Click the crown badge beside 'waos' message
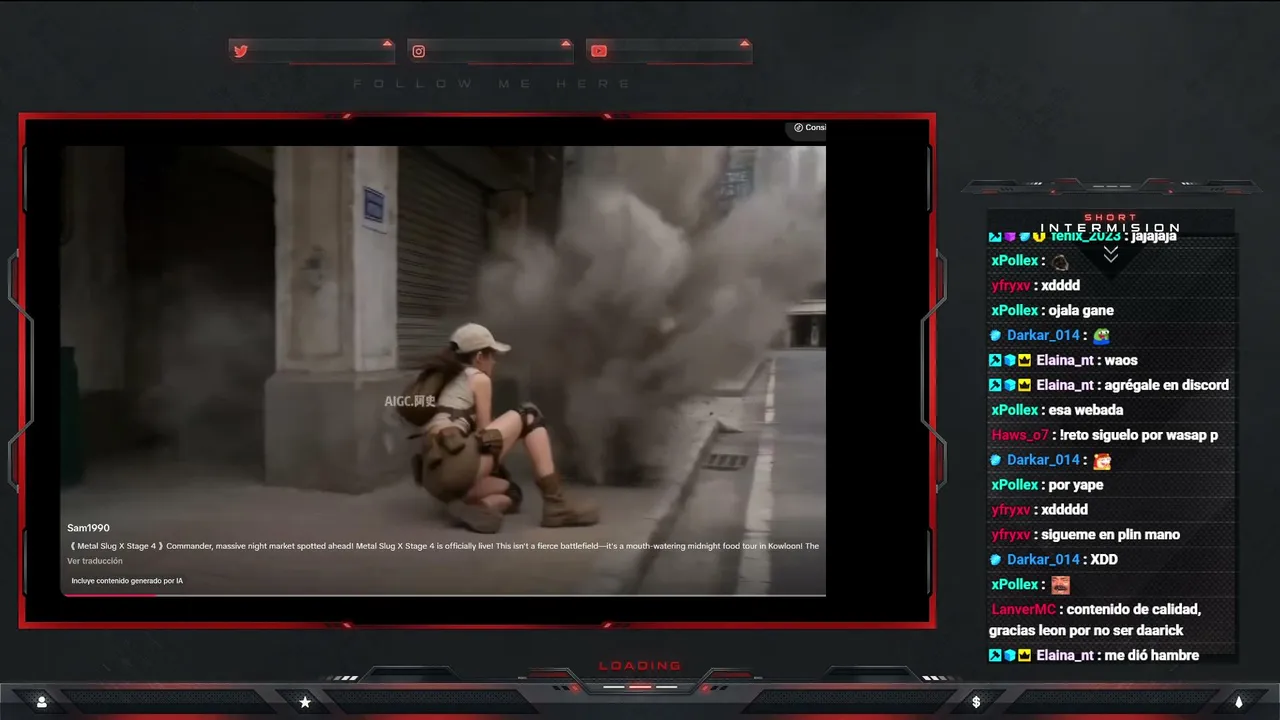 (1024, 361)
